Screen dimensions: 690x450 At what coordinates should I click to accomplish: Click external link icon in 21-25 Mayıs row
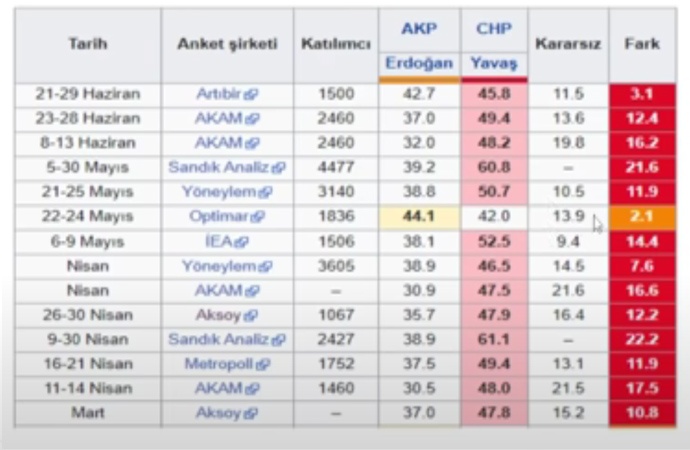[265, 192]
